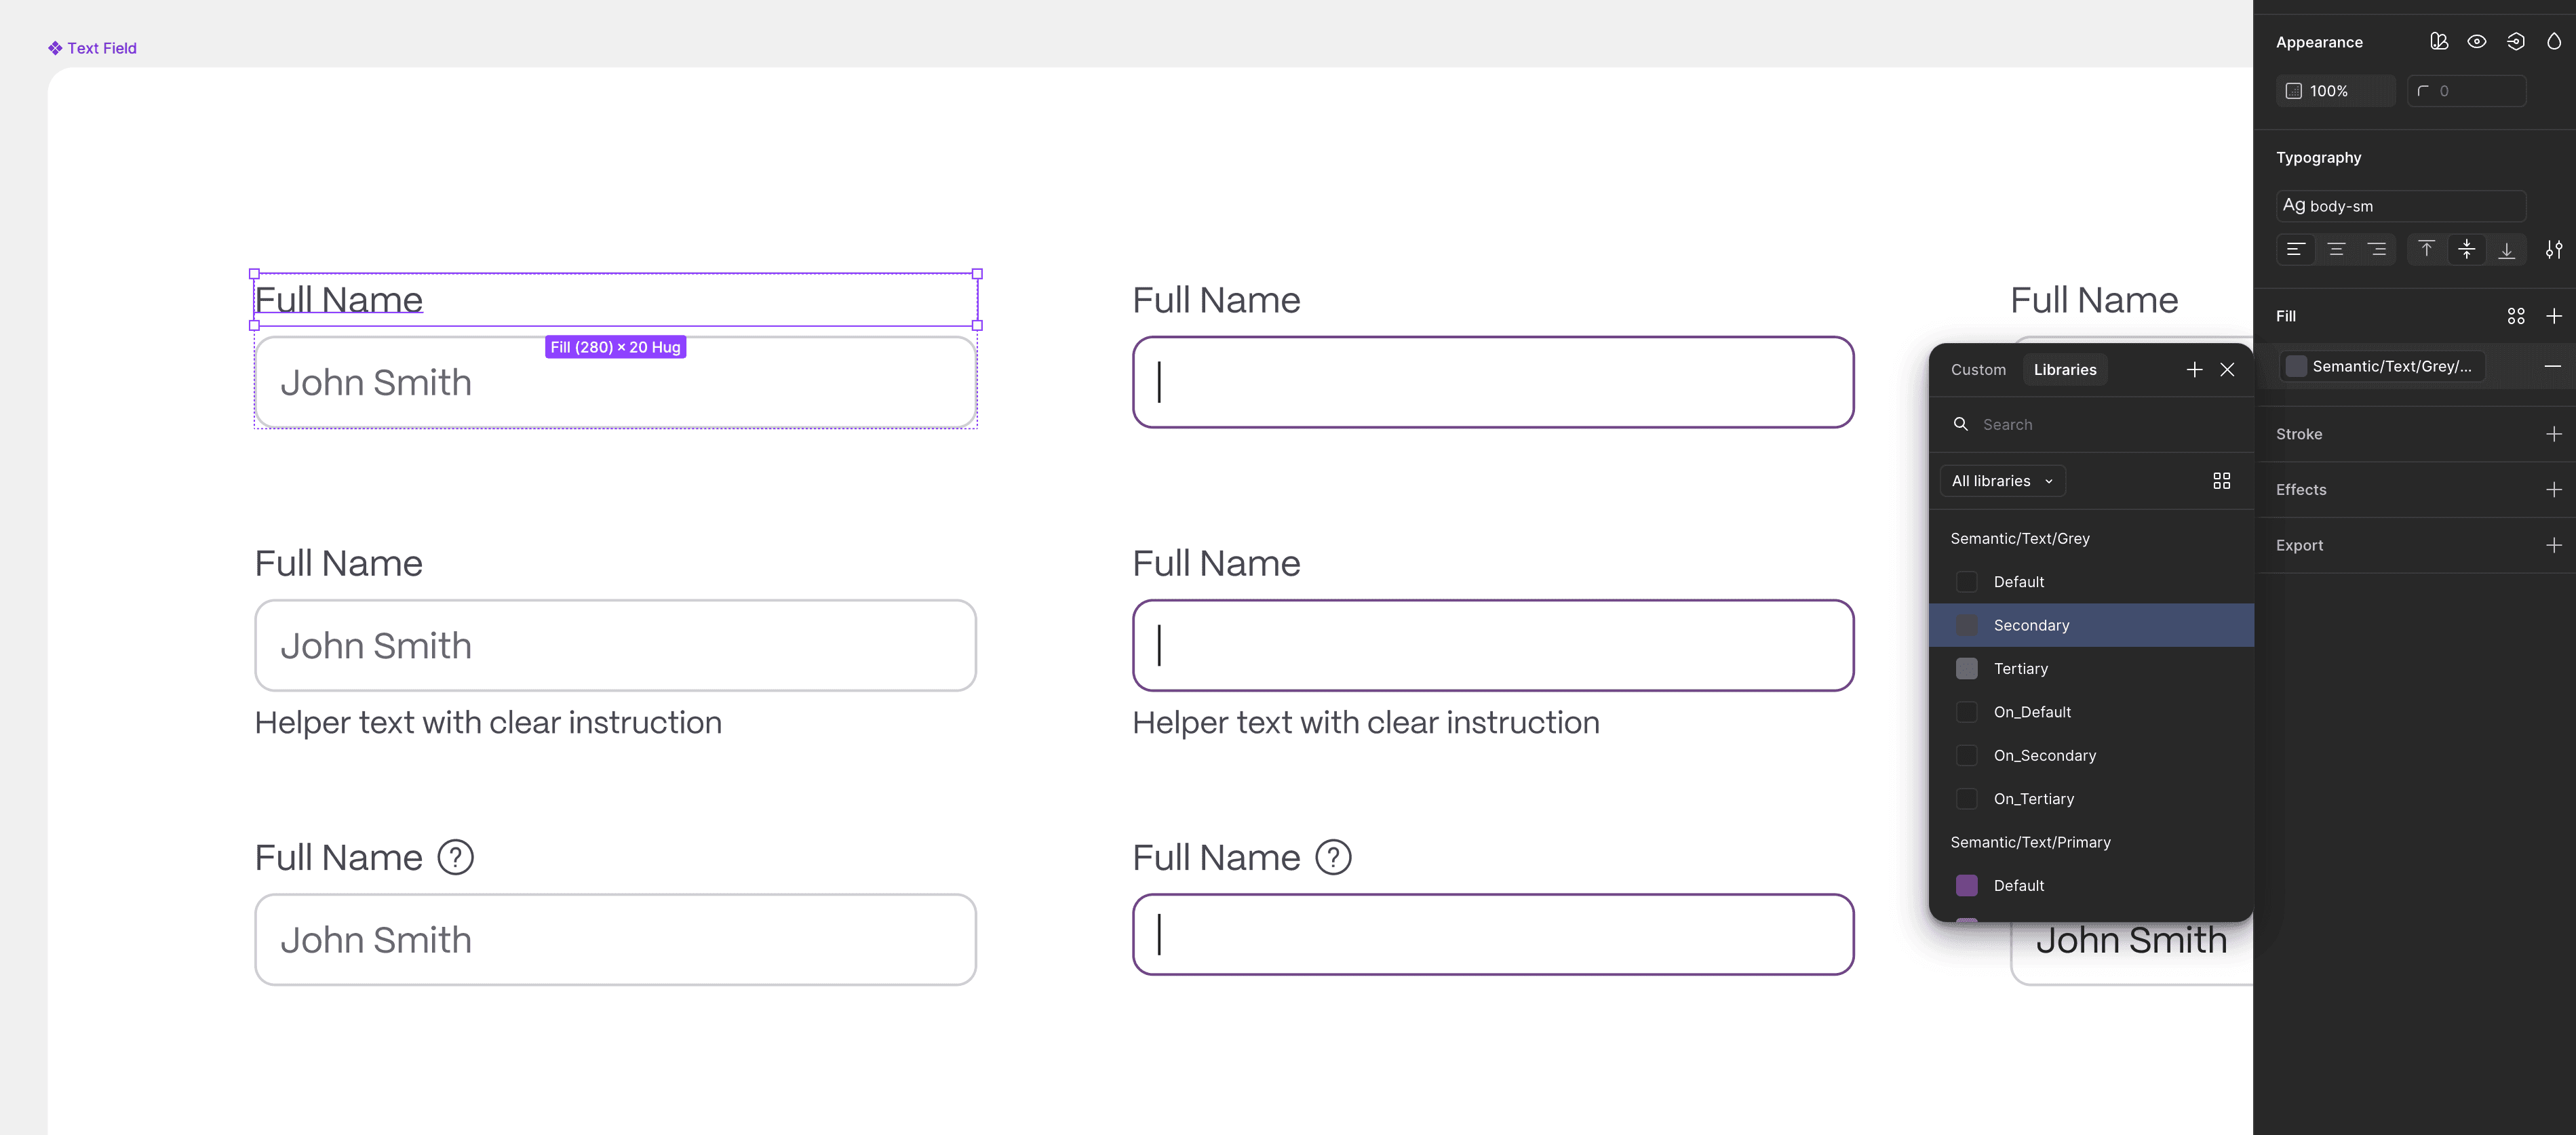2576x1135 pixels.
Task: Click the Appearance section label
Action: tap(2319, 42)
